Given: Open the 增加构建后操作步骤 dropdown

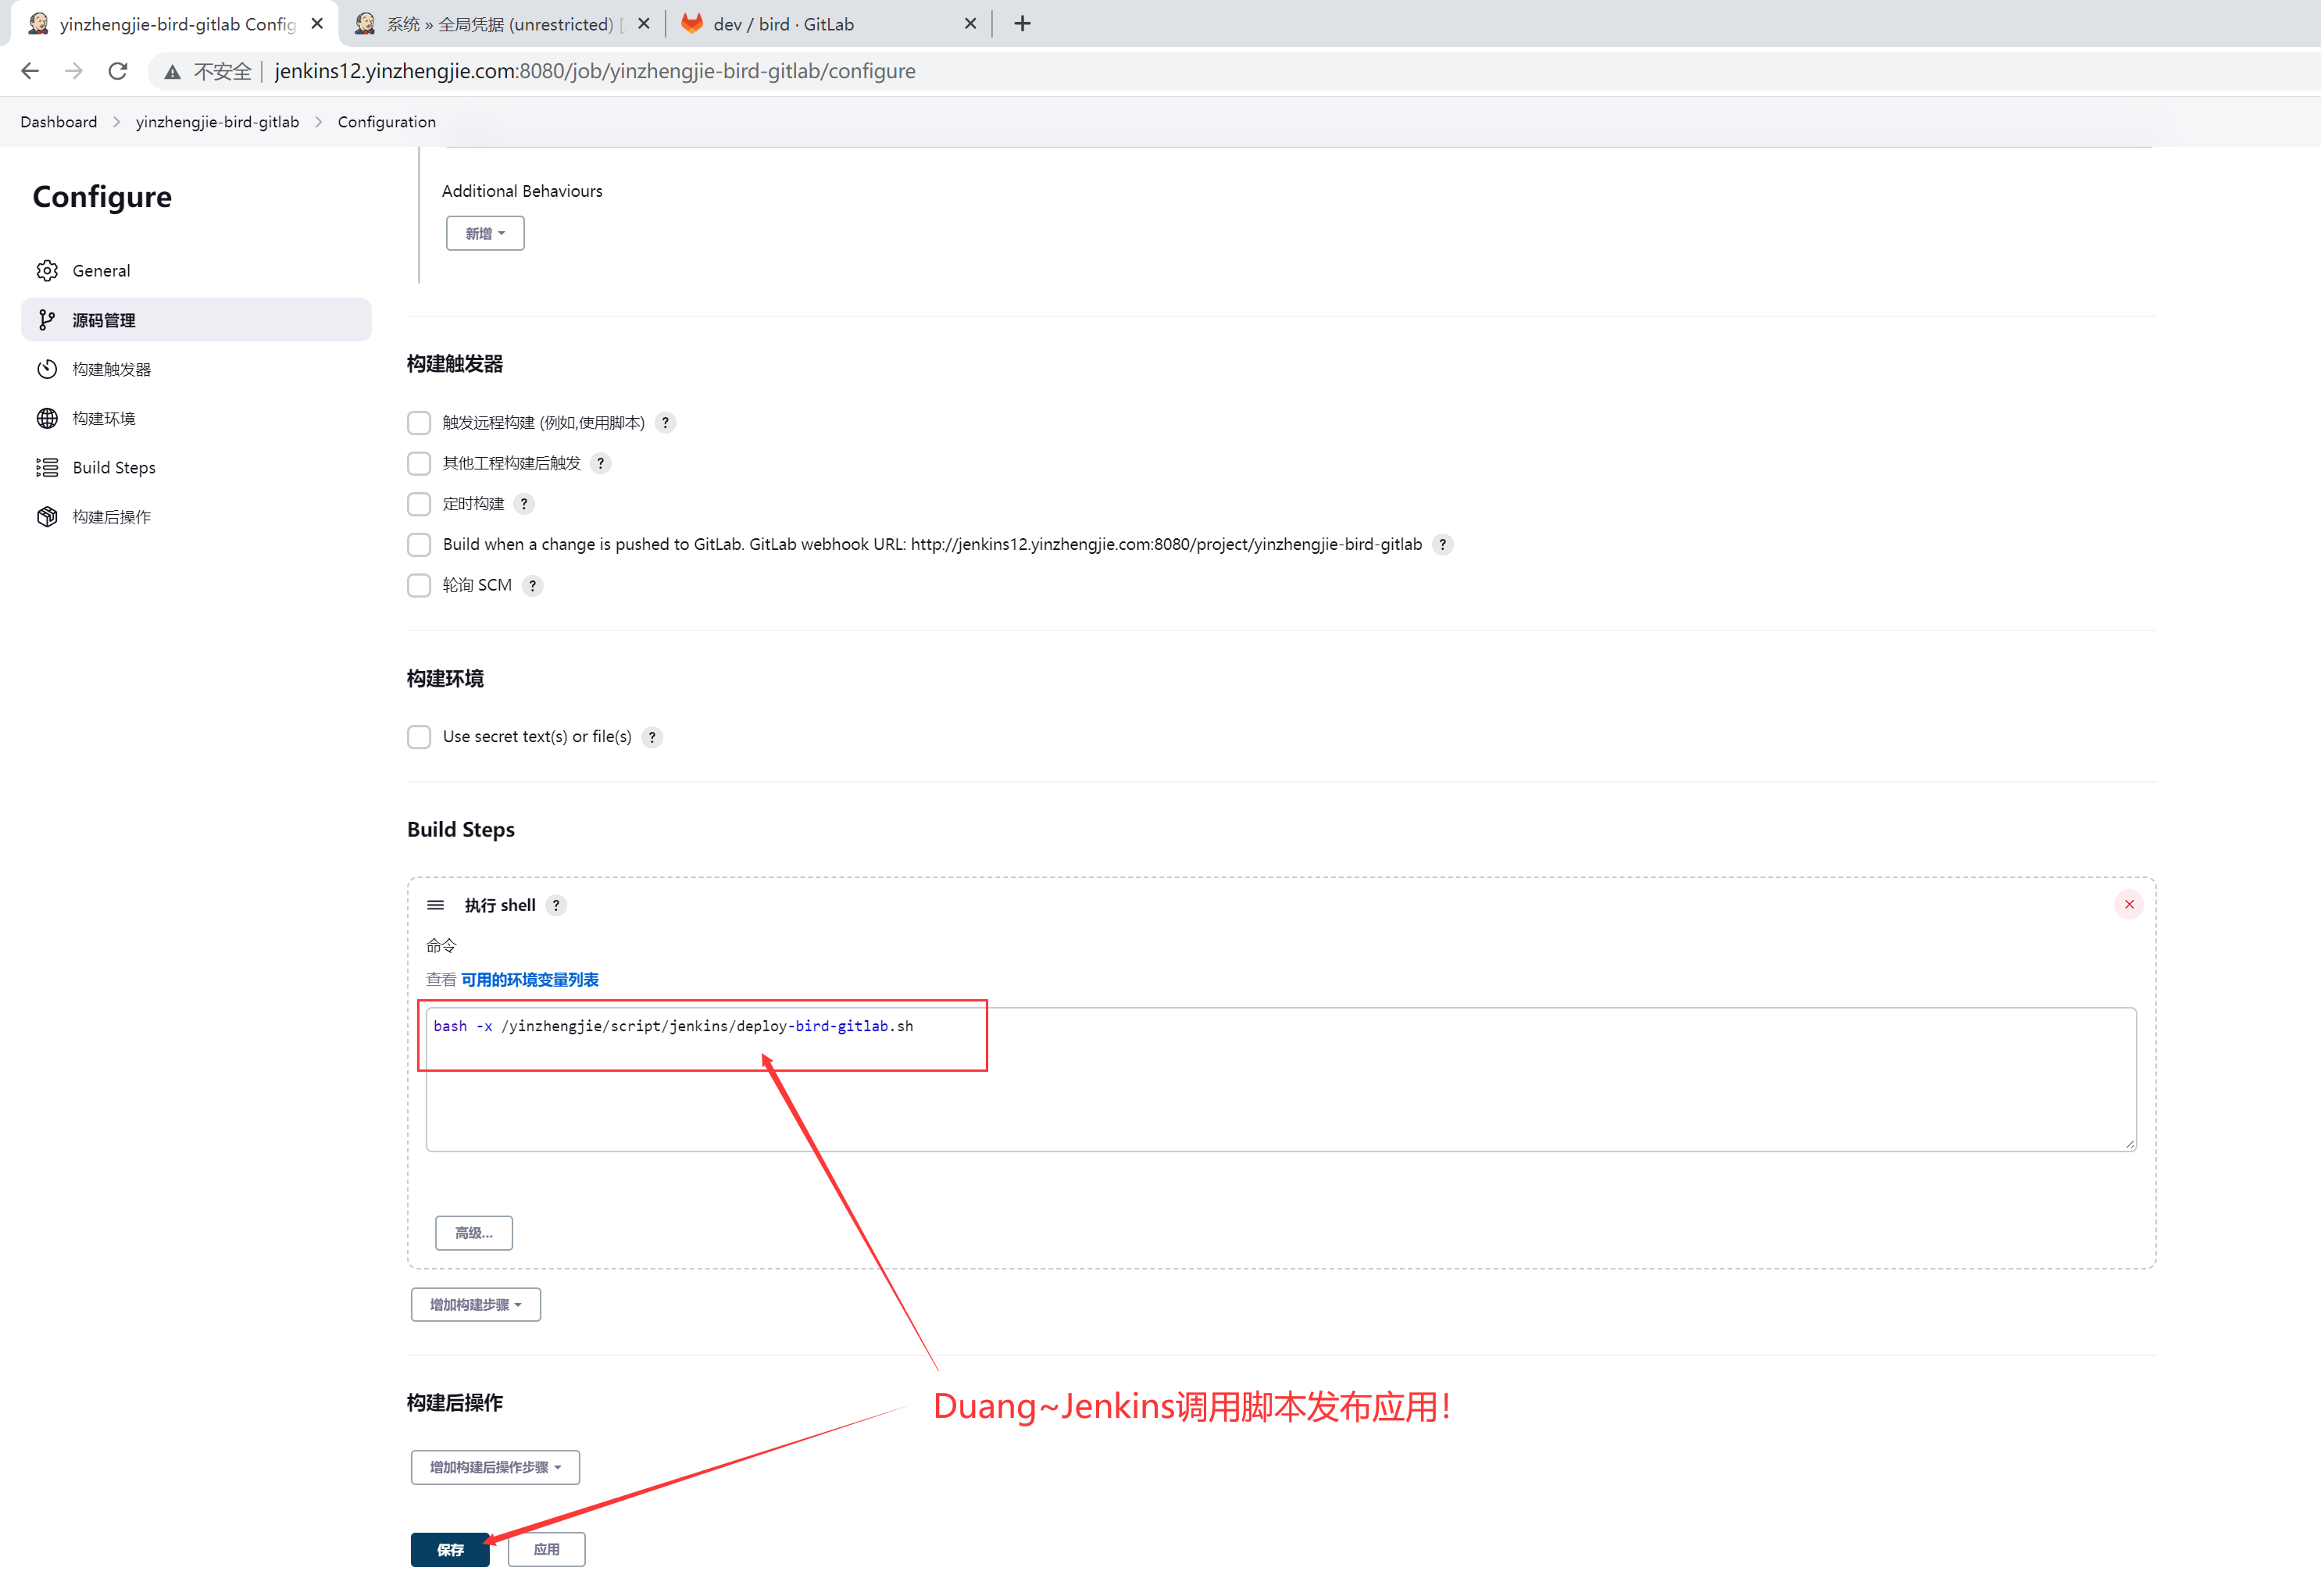Looking at the screenshot, I should (495, 1467).
